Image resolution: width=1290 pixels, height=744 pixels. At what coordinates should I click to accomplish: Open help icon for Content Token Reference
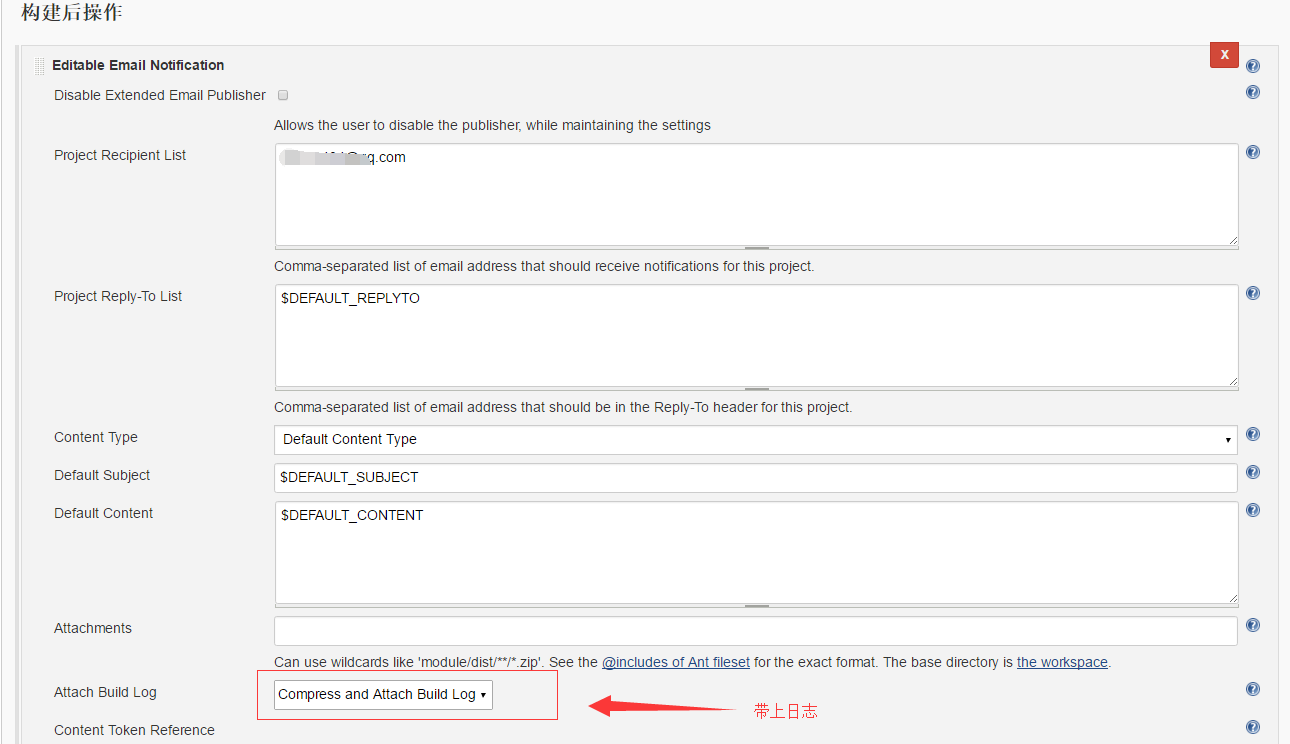tap(1253, 727)
